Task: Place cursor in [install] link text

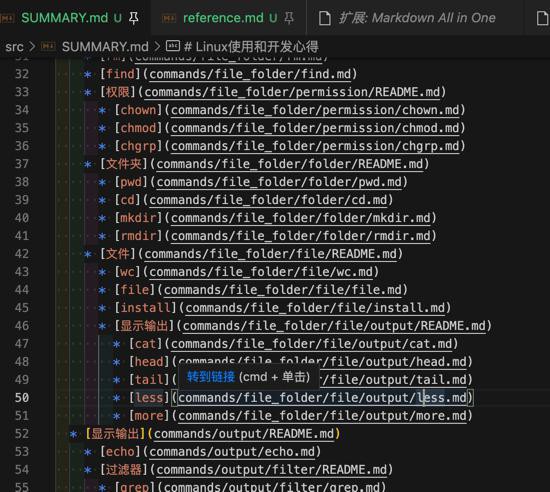Action: point(146,308)
